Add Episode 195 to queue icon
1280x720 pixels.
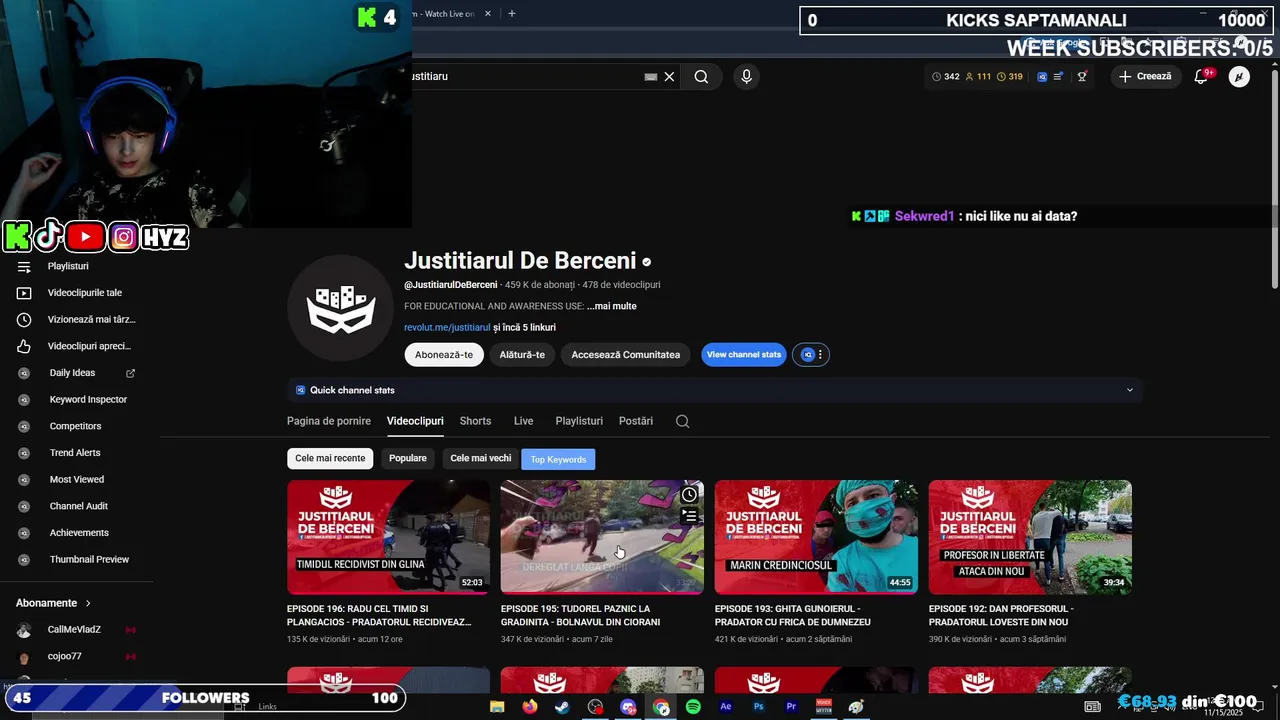click(x=689, y=516)
